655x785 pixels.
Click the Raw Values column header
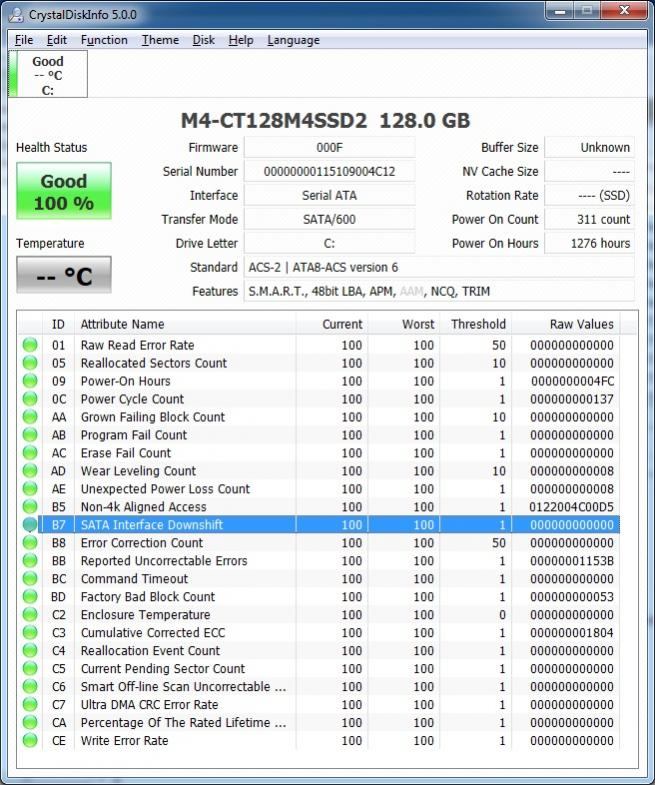566,324
